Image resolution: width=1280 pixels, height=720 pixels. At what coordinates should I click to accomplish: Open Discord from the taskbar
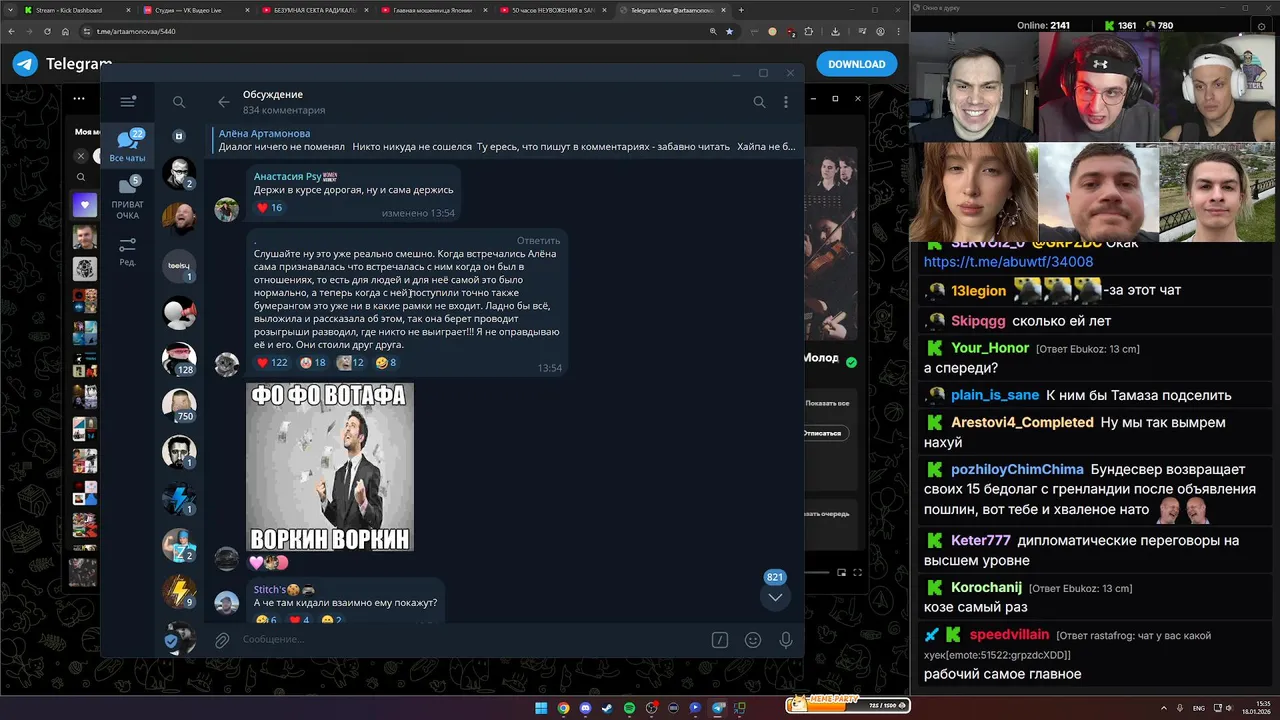point(585,708)
